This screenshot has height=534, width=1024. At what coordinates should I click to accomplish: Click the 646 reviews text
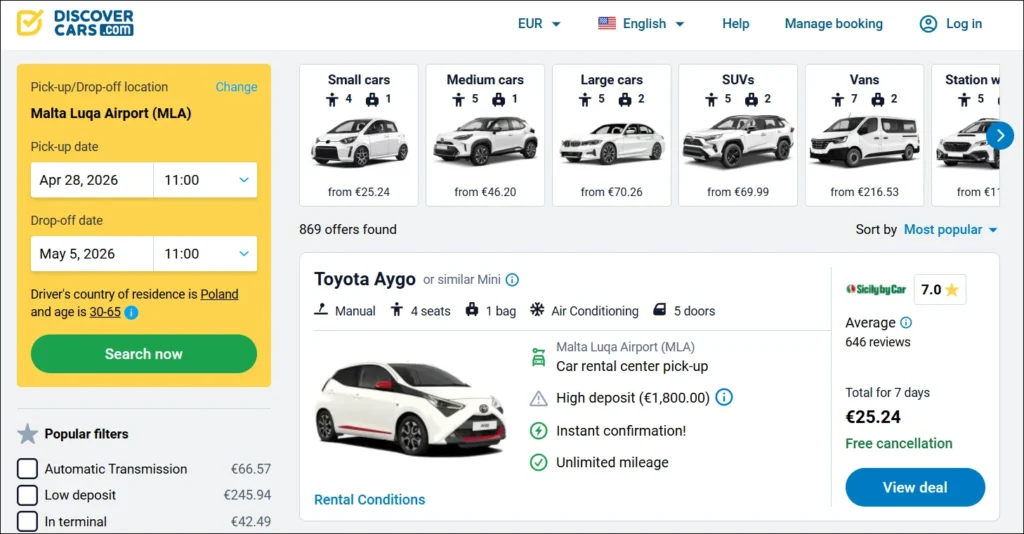[x=878, y=342]
